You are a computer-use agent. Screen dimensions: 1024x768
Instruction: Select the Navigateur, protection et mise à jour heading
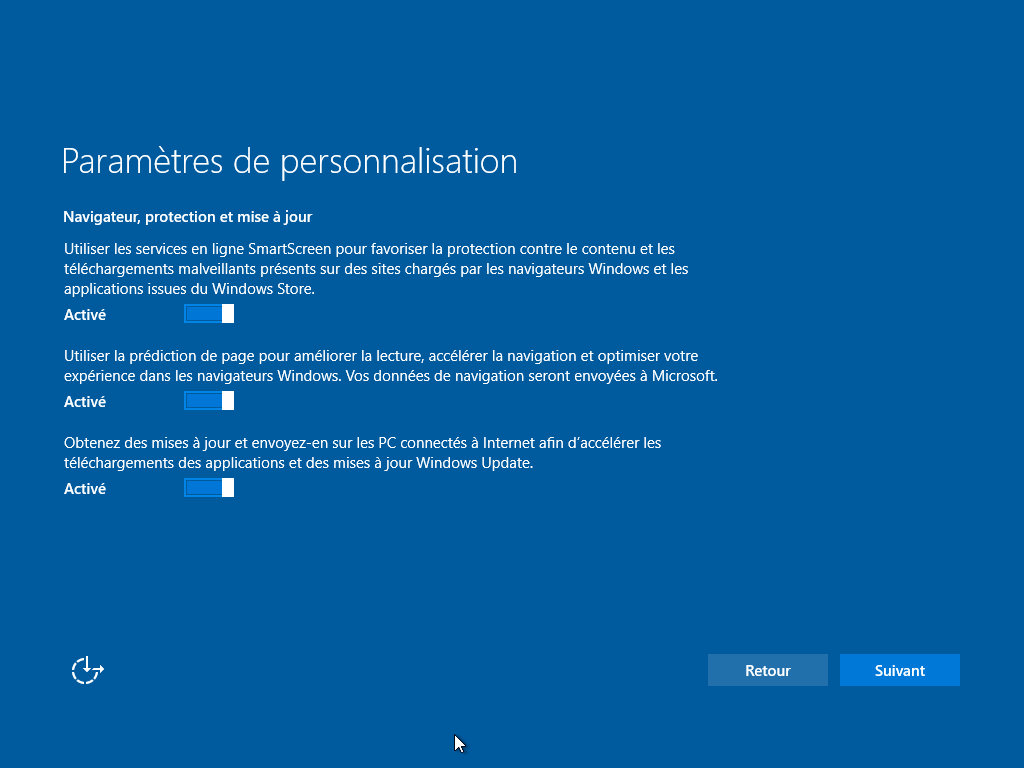click(188, 217)
